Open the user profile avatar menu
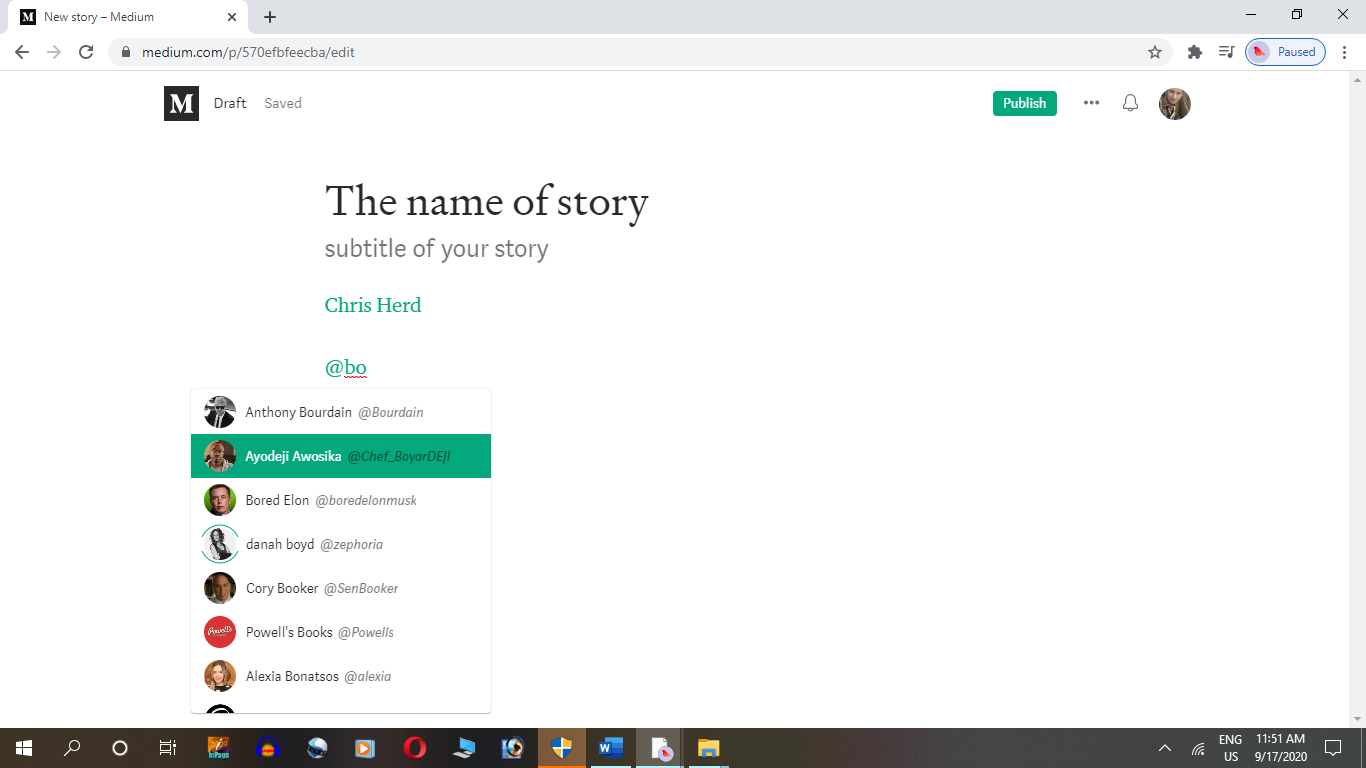Image resolution: width=1366 pixels, height=768 pixels. click(1175, 103)
